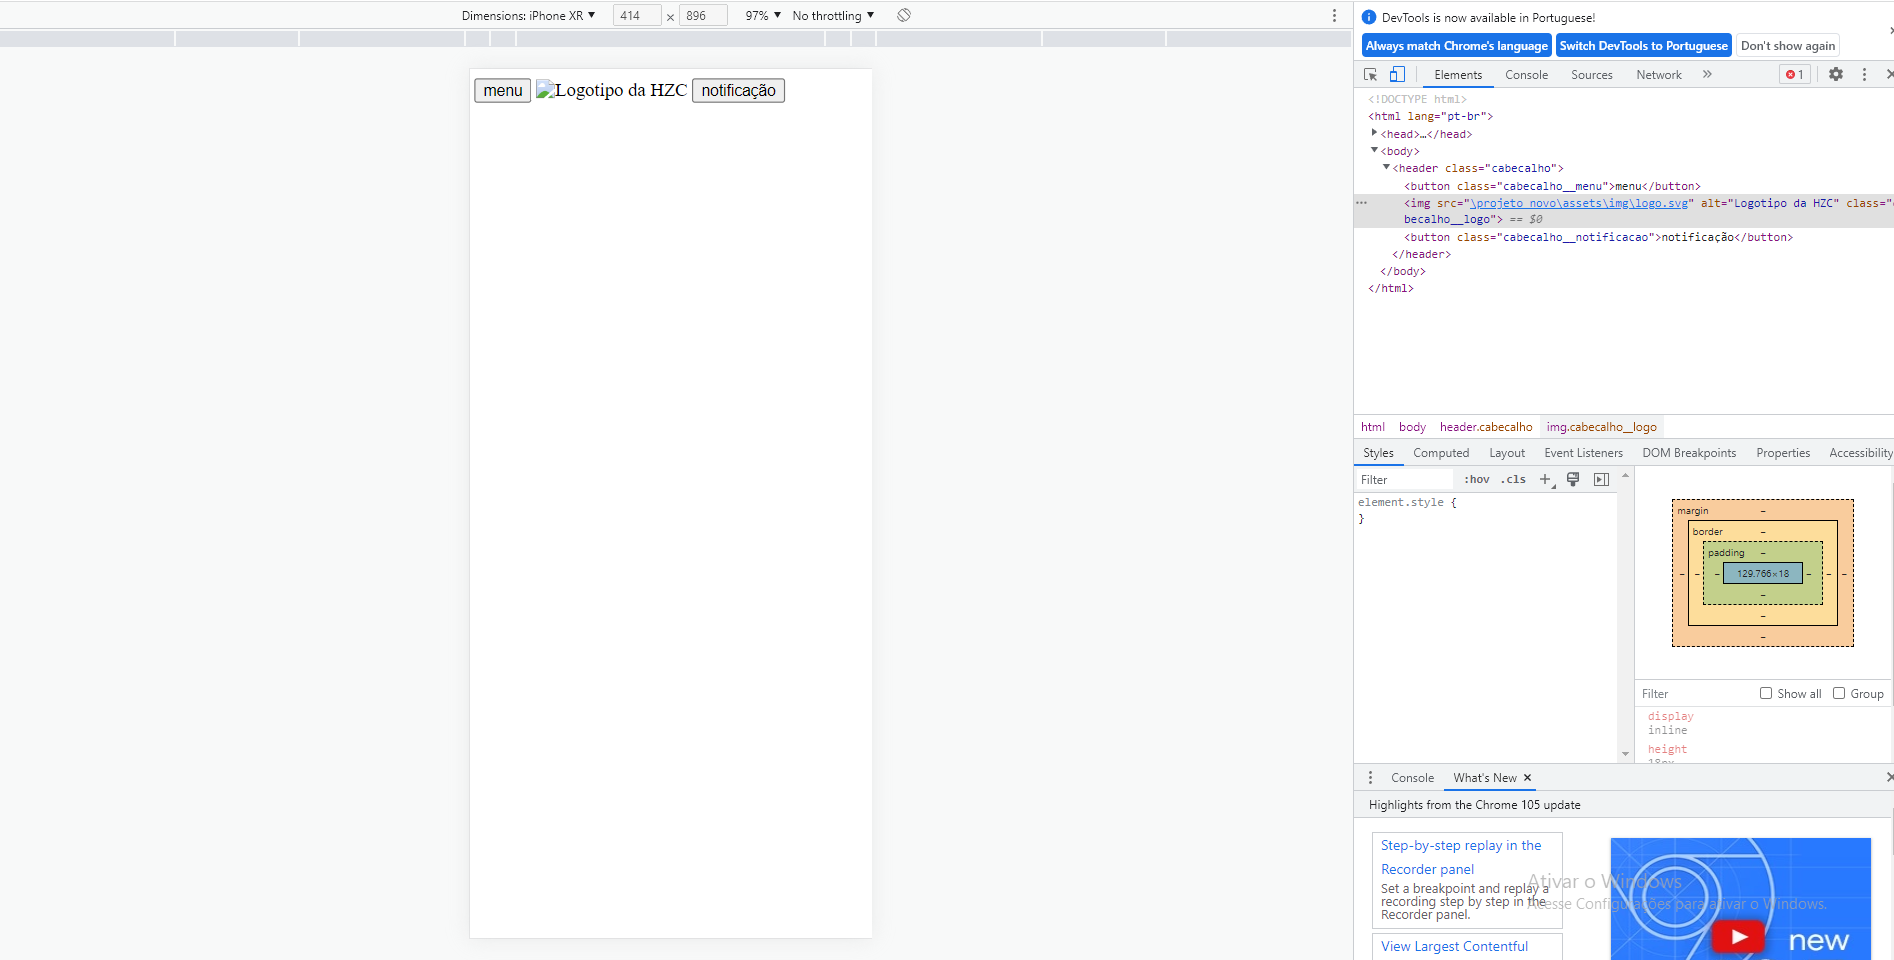This screenshot has height=960, width=1894.
Task: Open the DOM Breakpoints tab
Action: (1689, 453)
